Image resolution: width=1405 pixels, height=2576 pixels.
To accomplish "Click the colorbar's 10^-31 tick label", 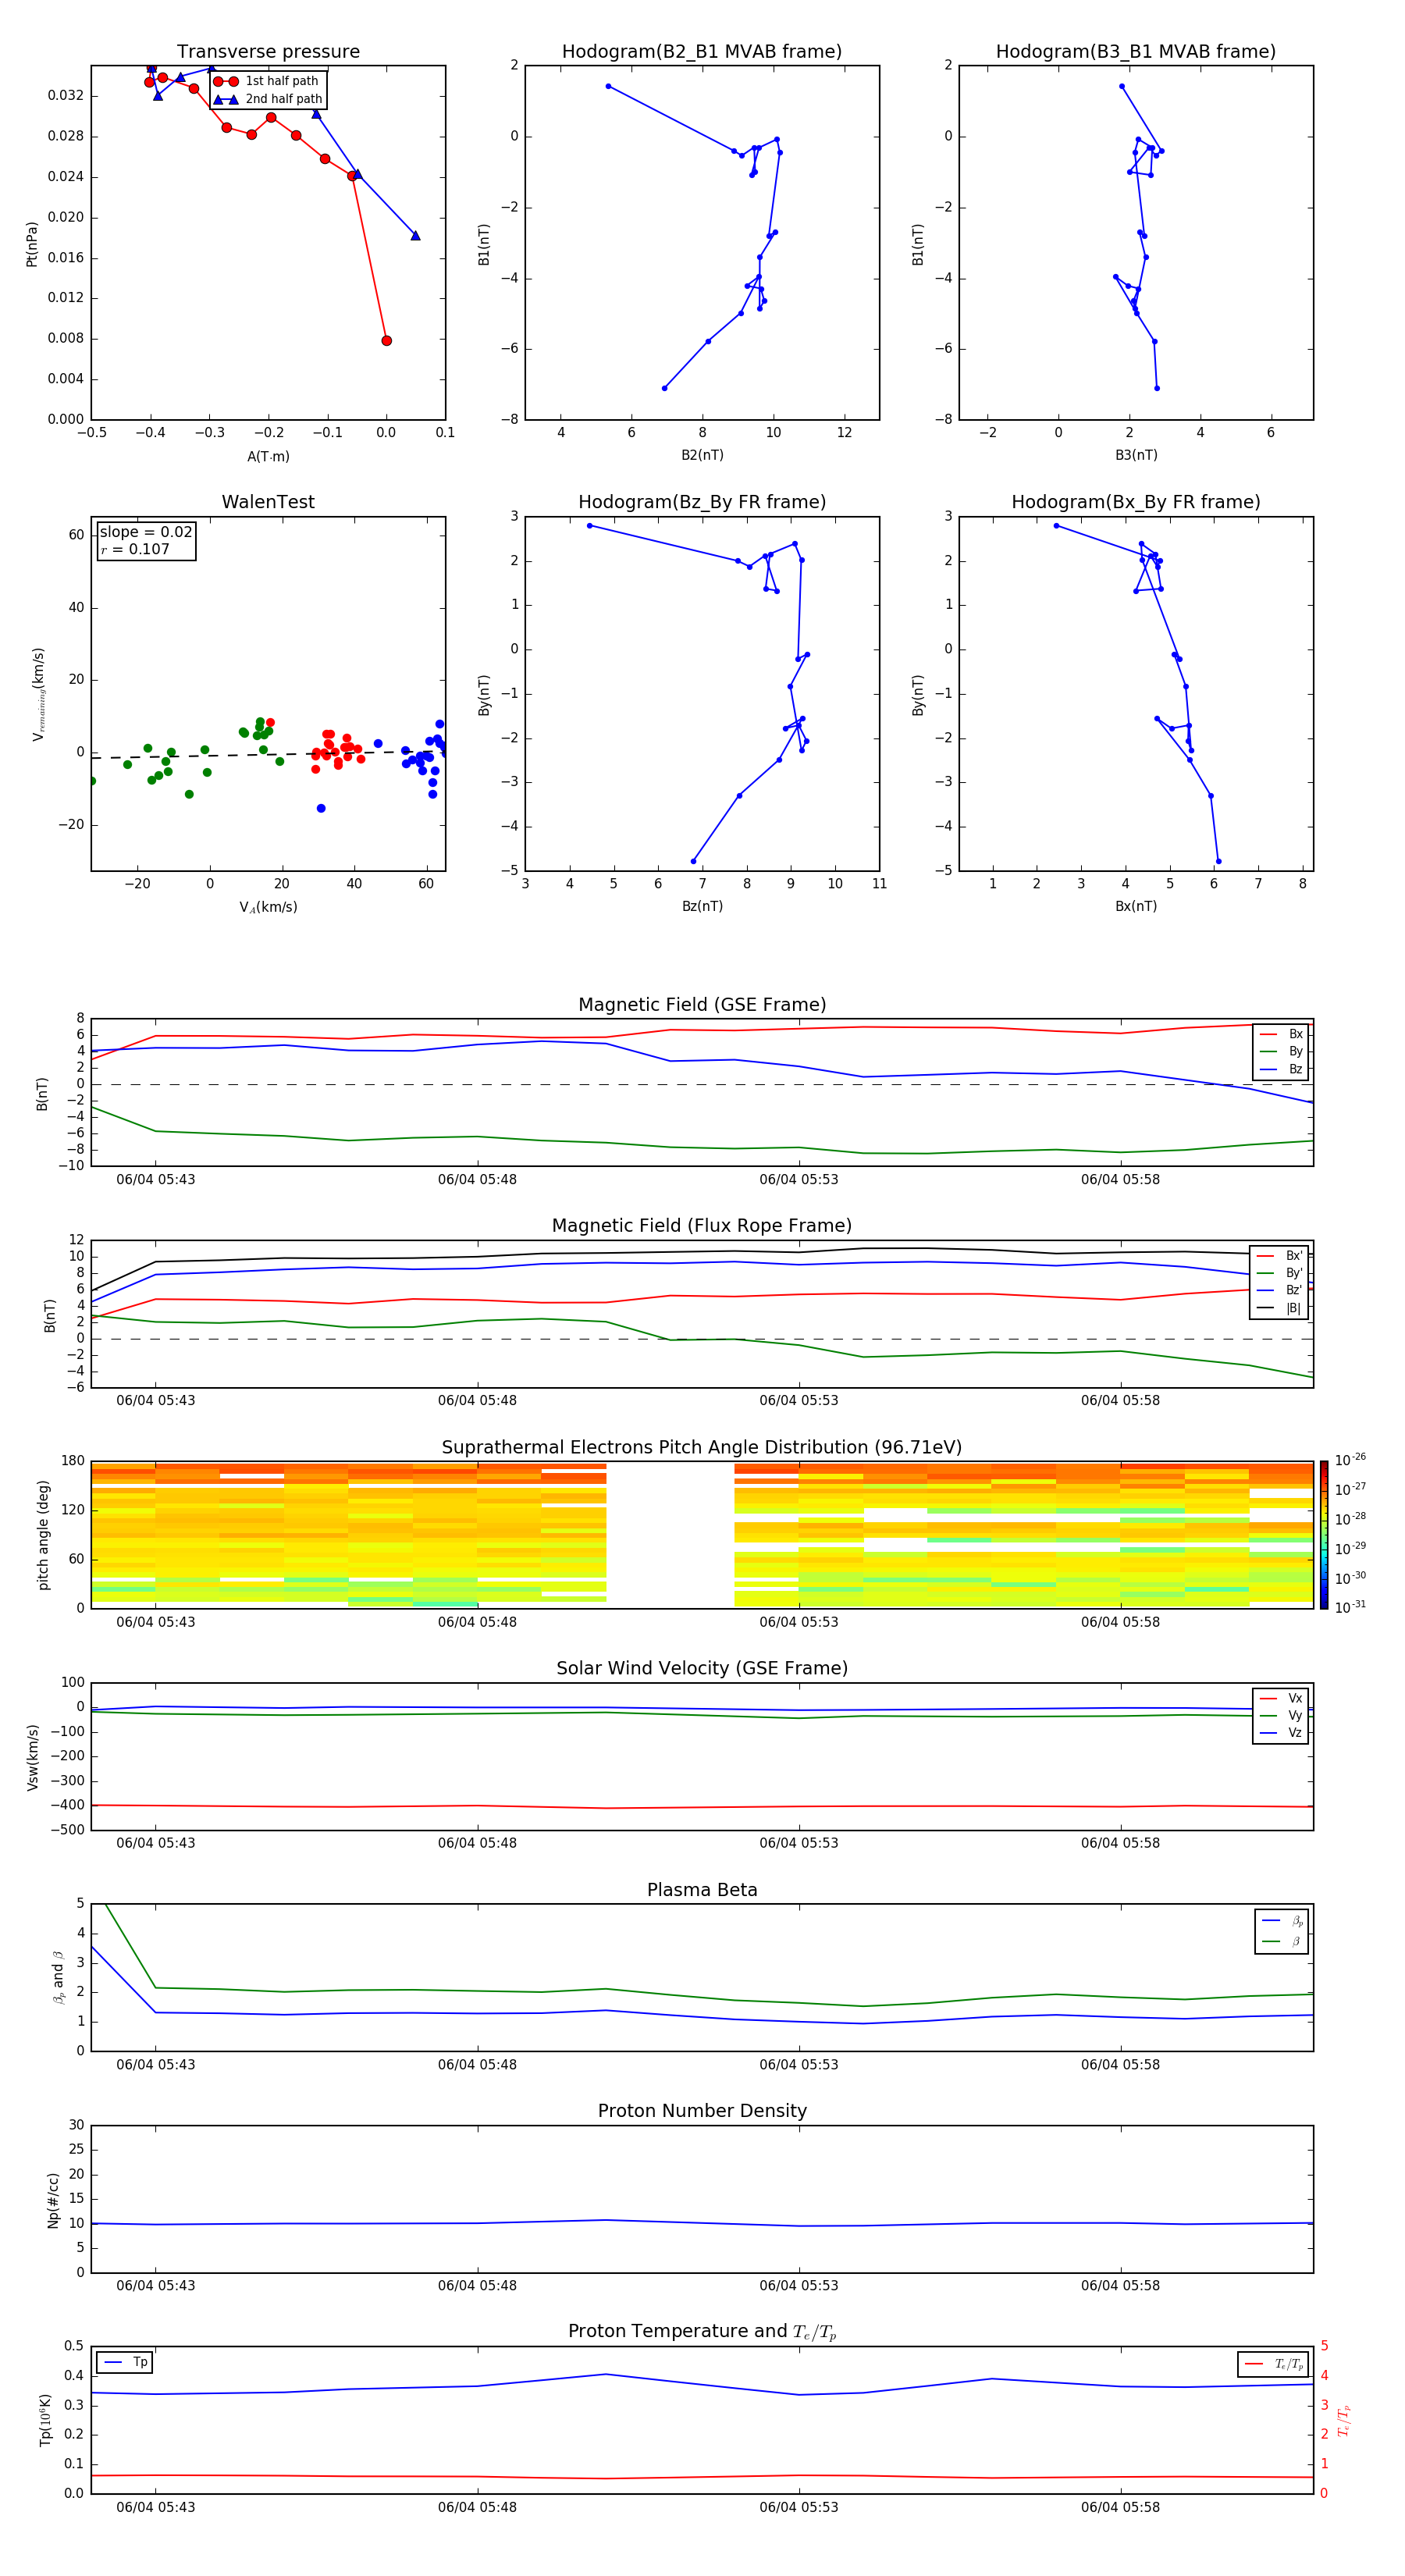I will pos(1350,1607).
